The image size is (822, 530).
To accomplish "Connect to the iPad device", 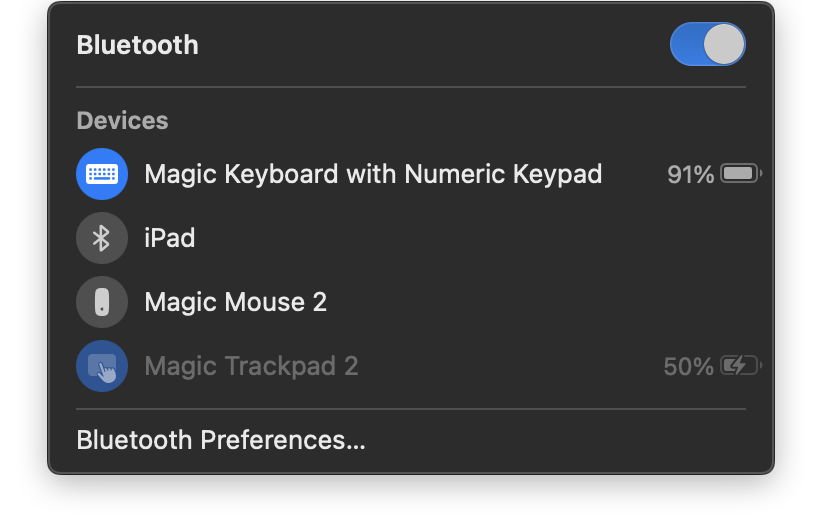I will pyautogui.click(x=170, y=238).
